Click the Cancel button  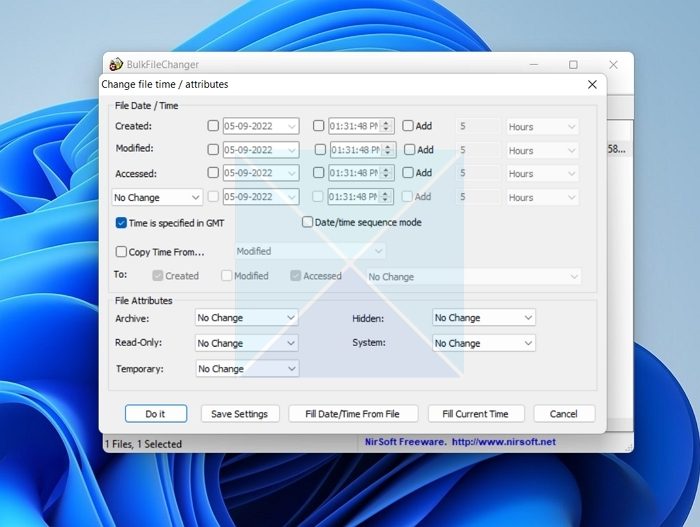click(564, 414)
